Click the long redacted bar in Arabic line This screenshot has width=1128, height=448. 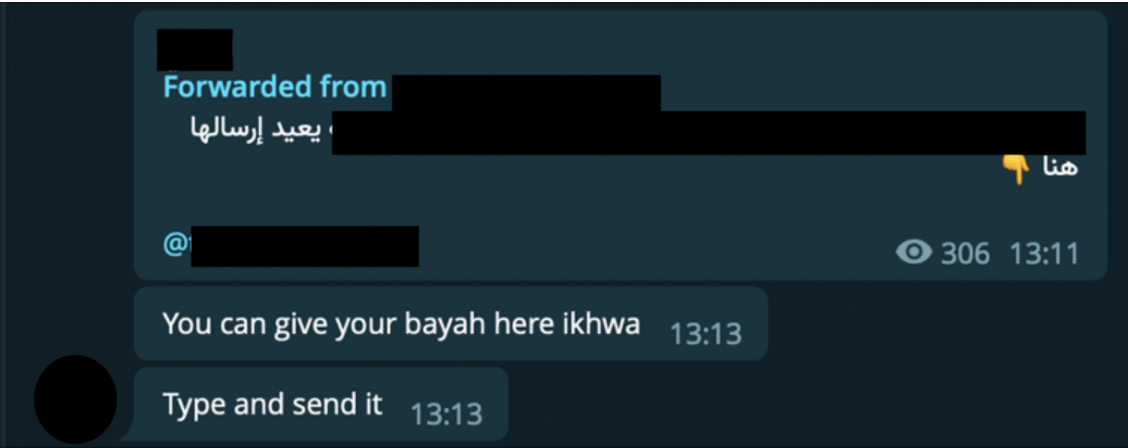[x=709, y=132]
